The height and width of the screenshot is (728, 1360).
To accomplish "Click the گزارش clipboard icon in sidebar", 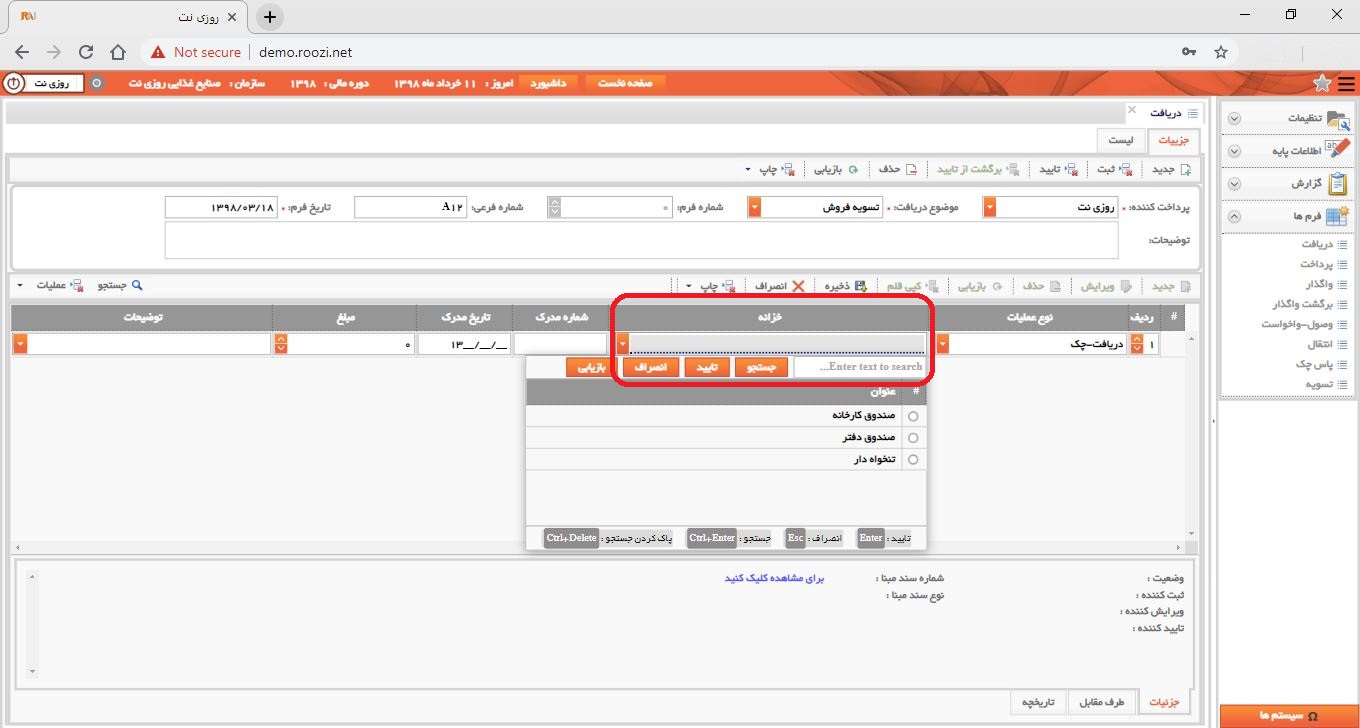I will pyautogui.click(x=1338, y=183).
